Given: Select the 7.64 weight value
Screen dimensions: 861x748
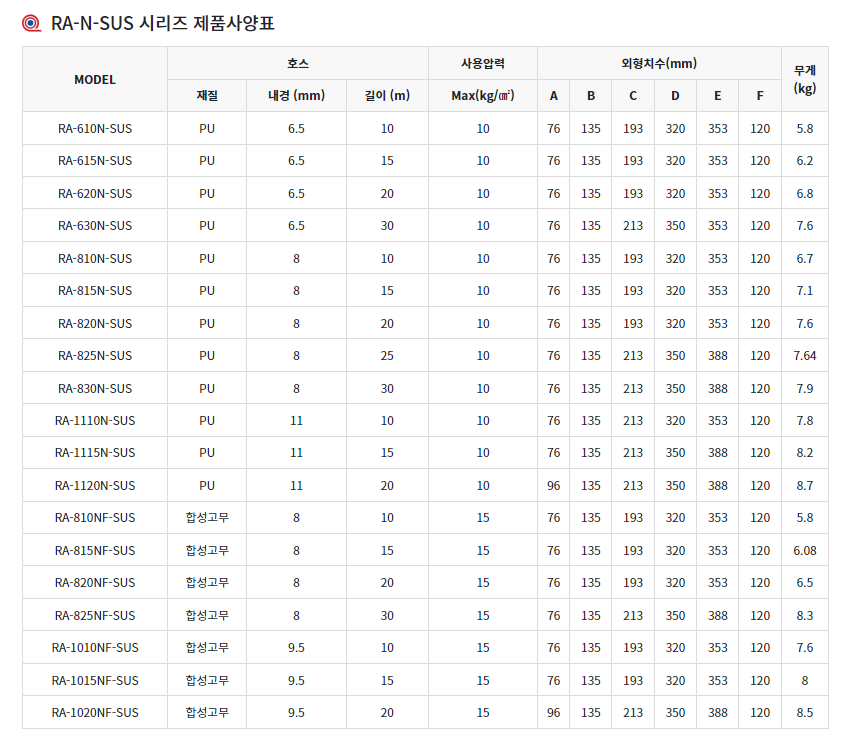Looking at the screenshot, I should pyautogui.click(x=805, y=356).
